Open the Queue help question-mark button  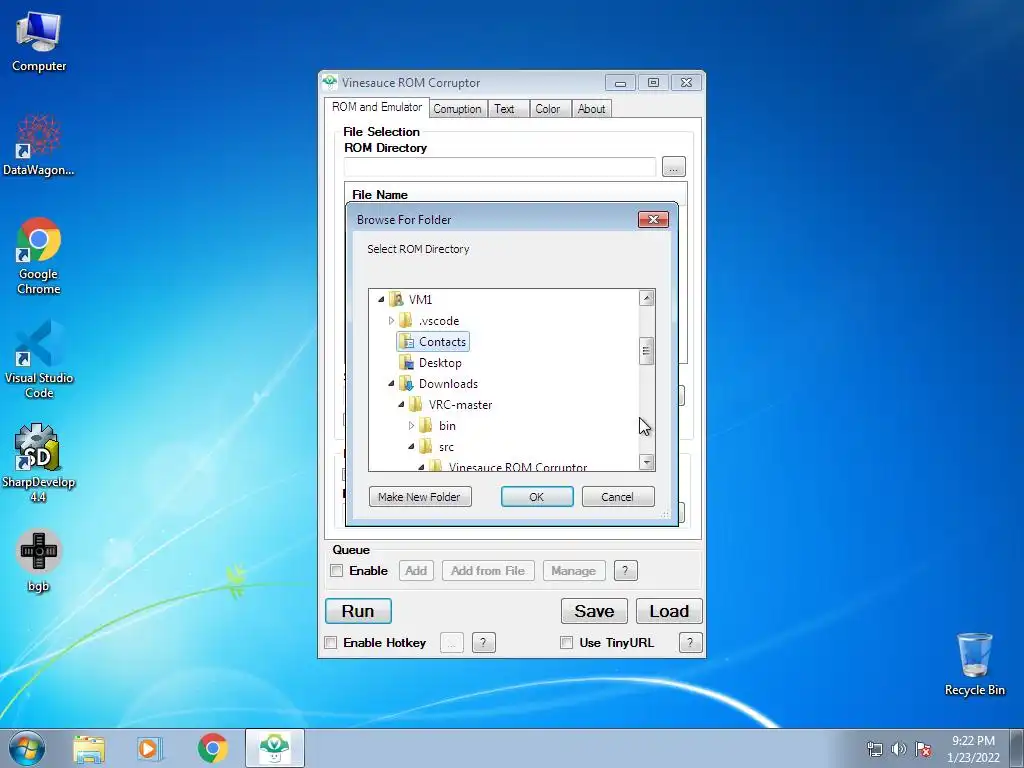click(x=625, y=570)
